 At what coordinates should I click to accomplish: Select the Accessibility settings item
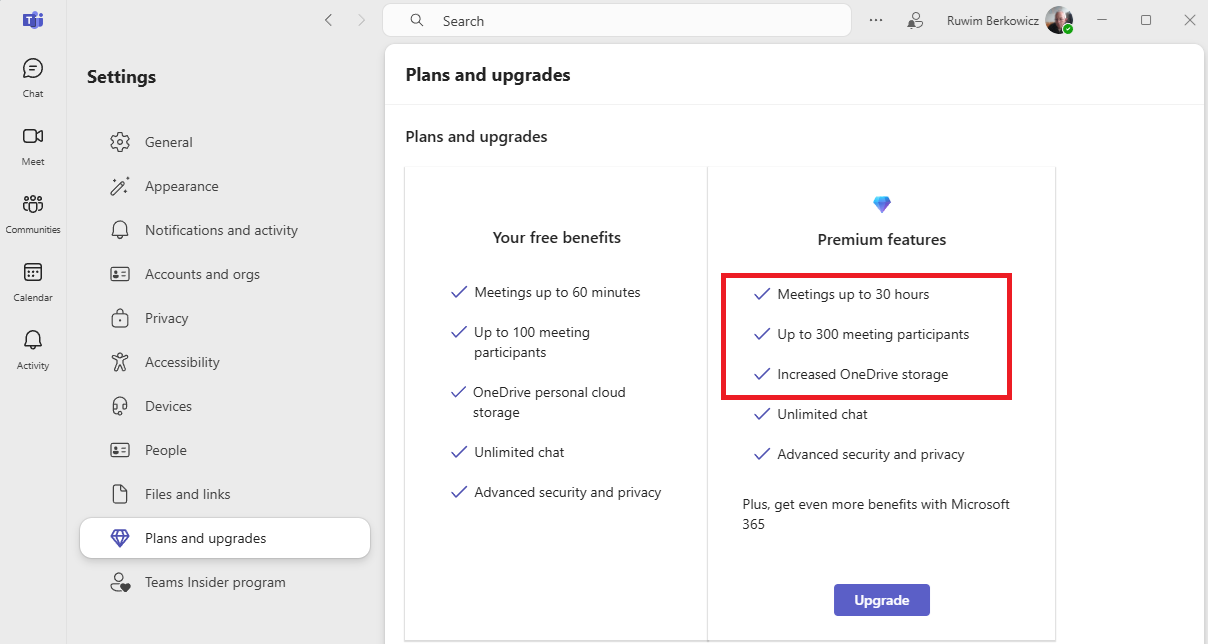(182, 362)
